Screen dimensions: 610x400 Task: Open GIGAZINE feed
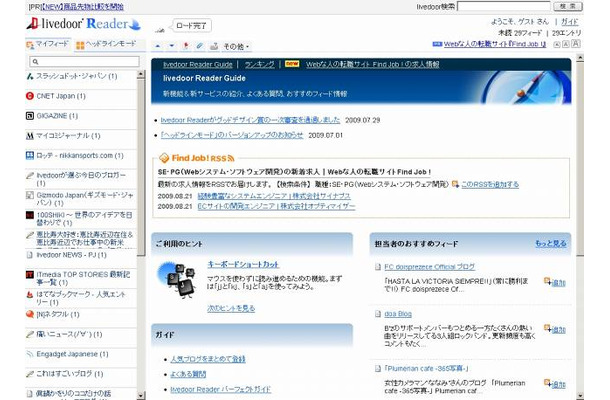click(x=57, y=116)
